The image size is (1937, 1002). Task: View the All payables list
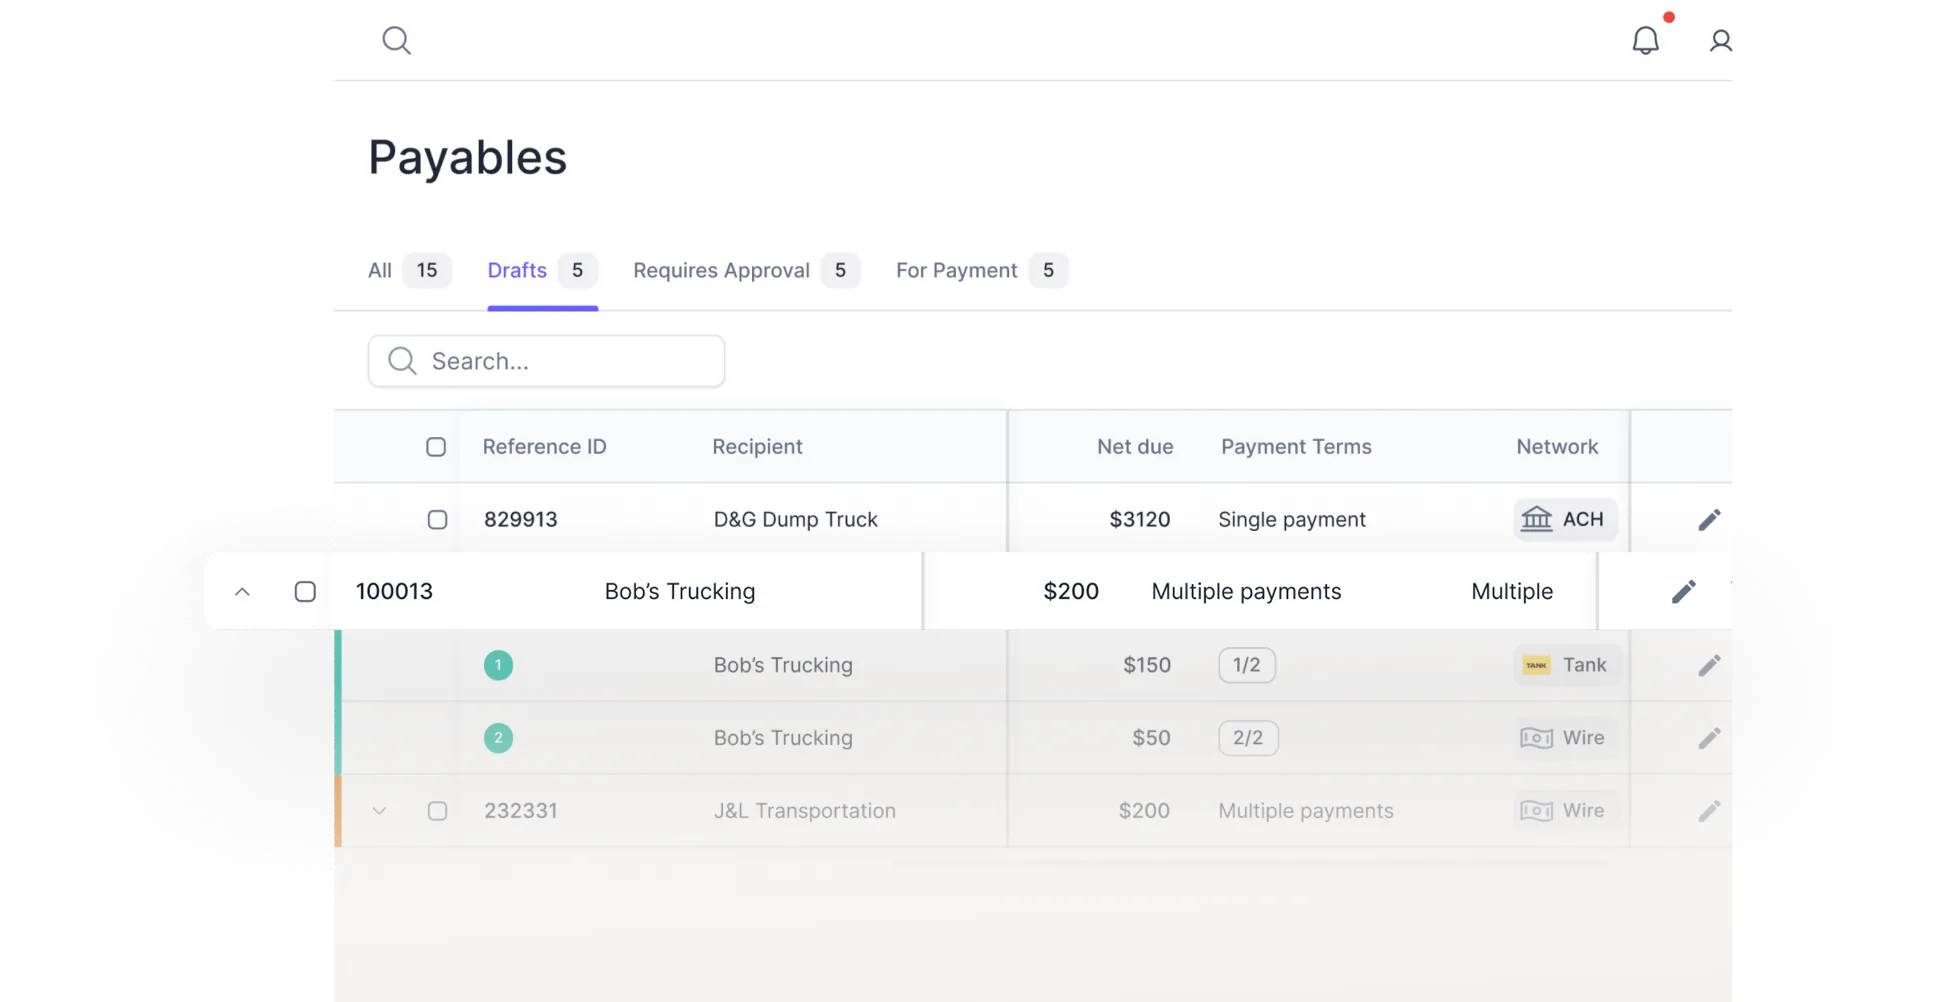click(379, 270)
